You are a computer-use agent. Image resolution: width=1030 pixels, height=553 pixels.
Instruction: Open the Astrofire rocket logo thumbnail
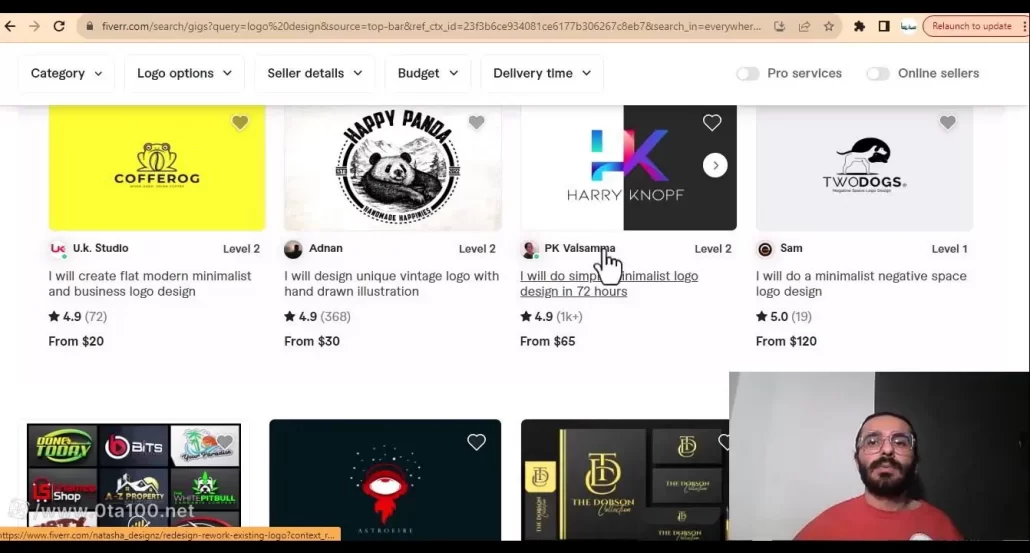pyautogui.click(x=385, y=480)
